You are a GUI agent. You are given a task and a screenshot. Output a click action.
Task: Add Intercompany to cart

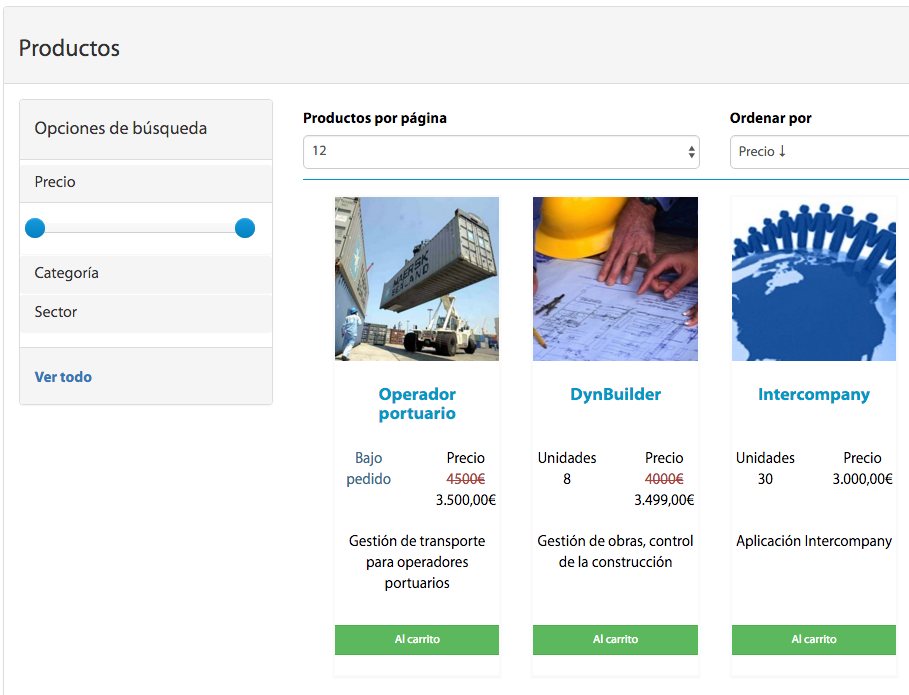point(813,639)
